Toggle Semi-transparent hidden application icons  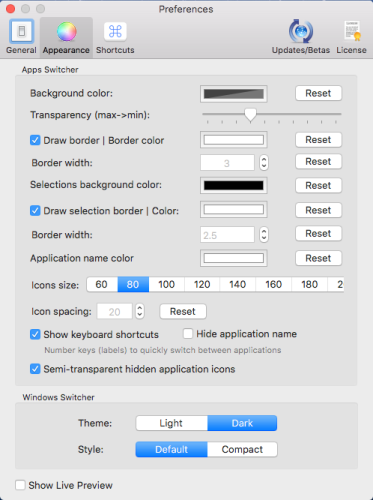35,369
